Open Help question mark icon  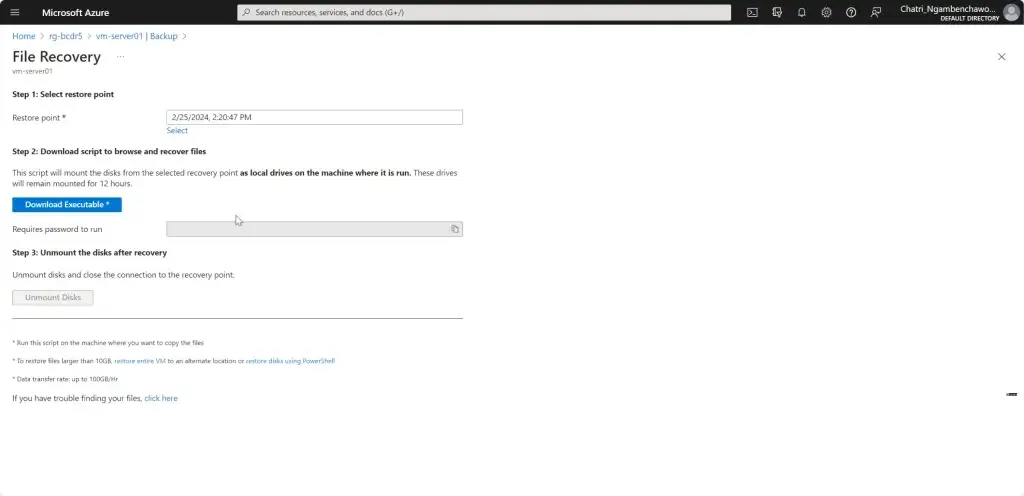click(851, 12)
